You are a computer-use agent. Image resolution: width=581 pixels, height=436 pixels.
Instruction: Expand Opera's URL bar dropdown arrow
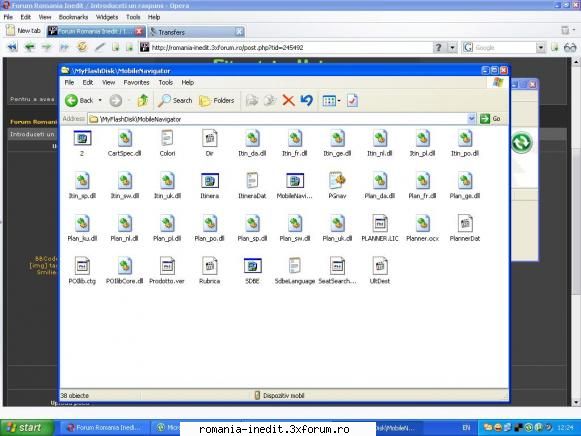(x=452, y=47)
